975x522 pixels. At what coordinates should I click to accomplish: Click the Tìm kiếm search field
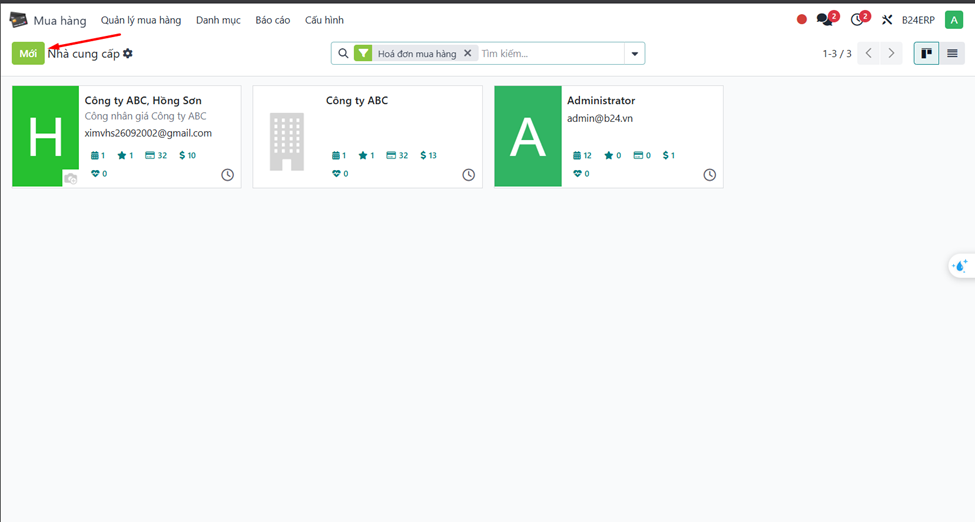550,53
